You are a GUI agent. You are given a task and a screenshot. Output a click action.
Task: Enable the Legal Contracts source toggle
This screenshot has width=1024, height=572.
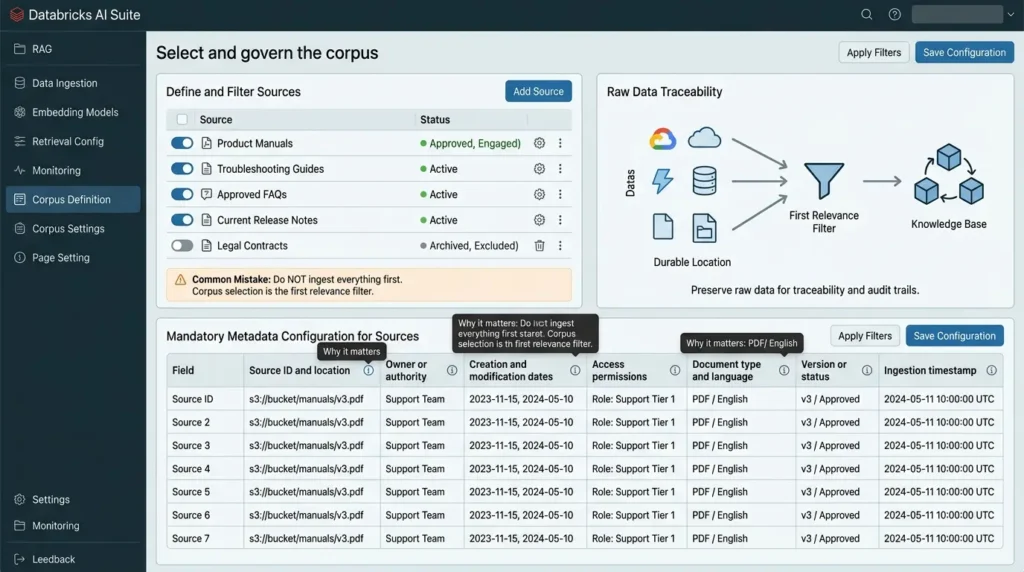click(182, 246)
